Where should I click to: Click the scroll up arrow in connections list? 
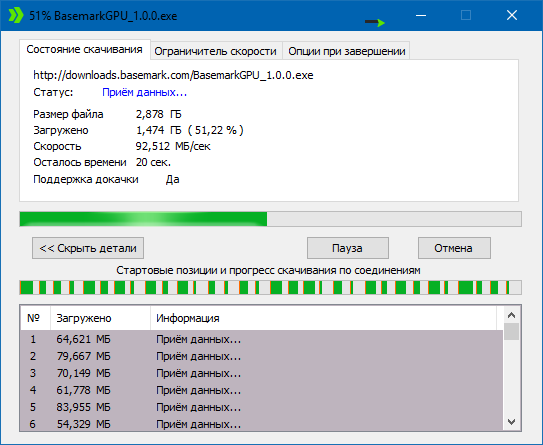click(x=511, y=315)
